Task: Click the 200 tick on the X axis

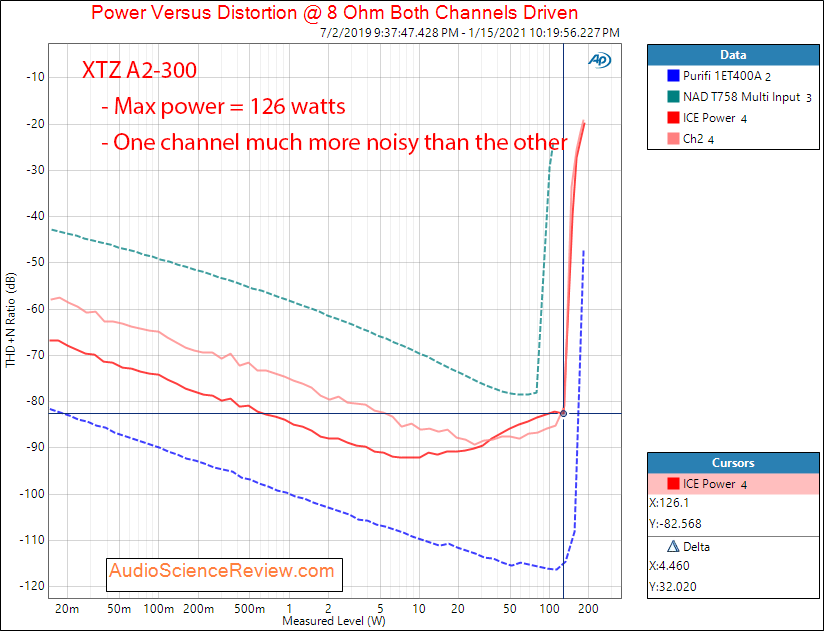Action: (589, 609)
